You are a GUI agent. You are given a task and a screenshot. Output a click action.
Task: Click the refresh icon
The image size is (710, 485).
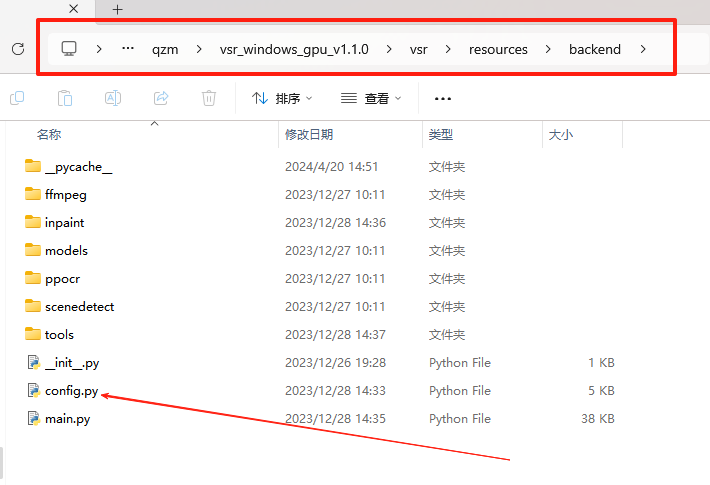(18, 49)
